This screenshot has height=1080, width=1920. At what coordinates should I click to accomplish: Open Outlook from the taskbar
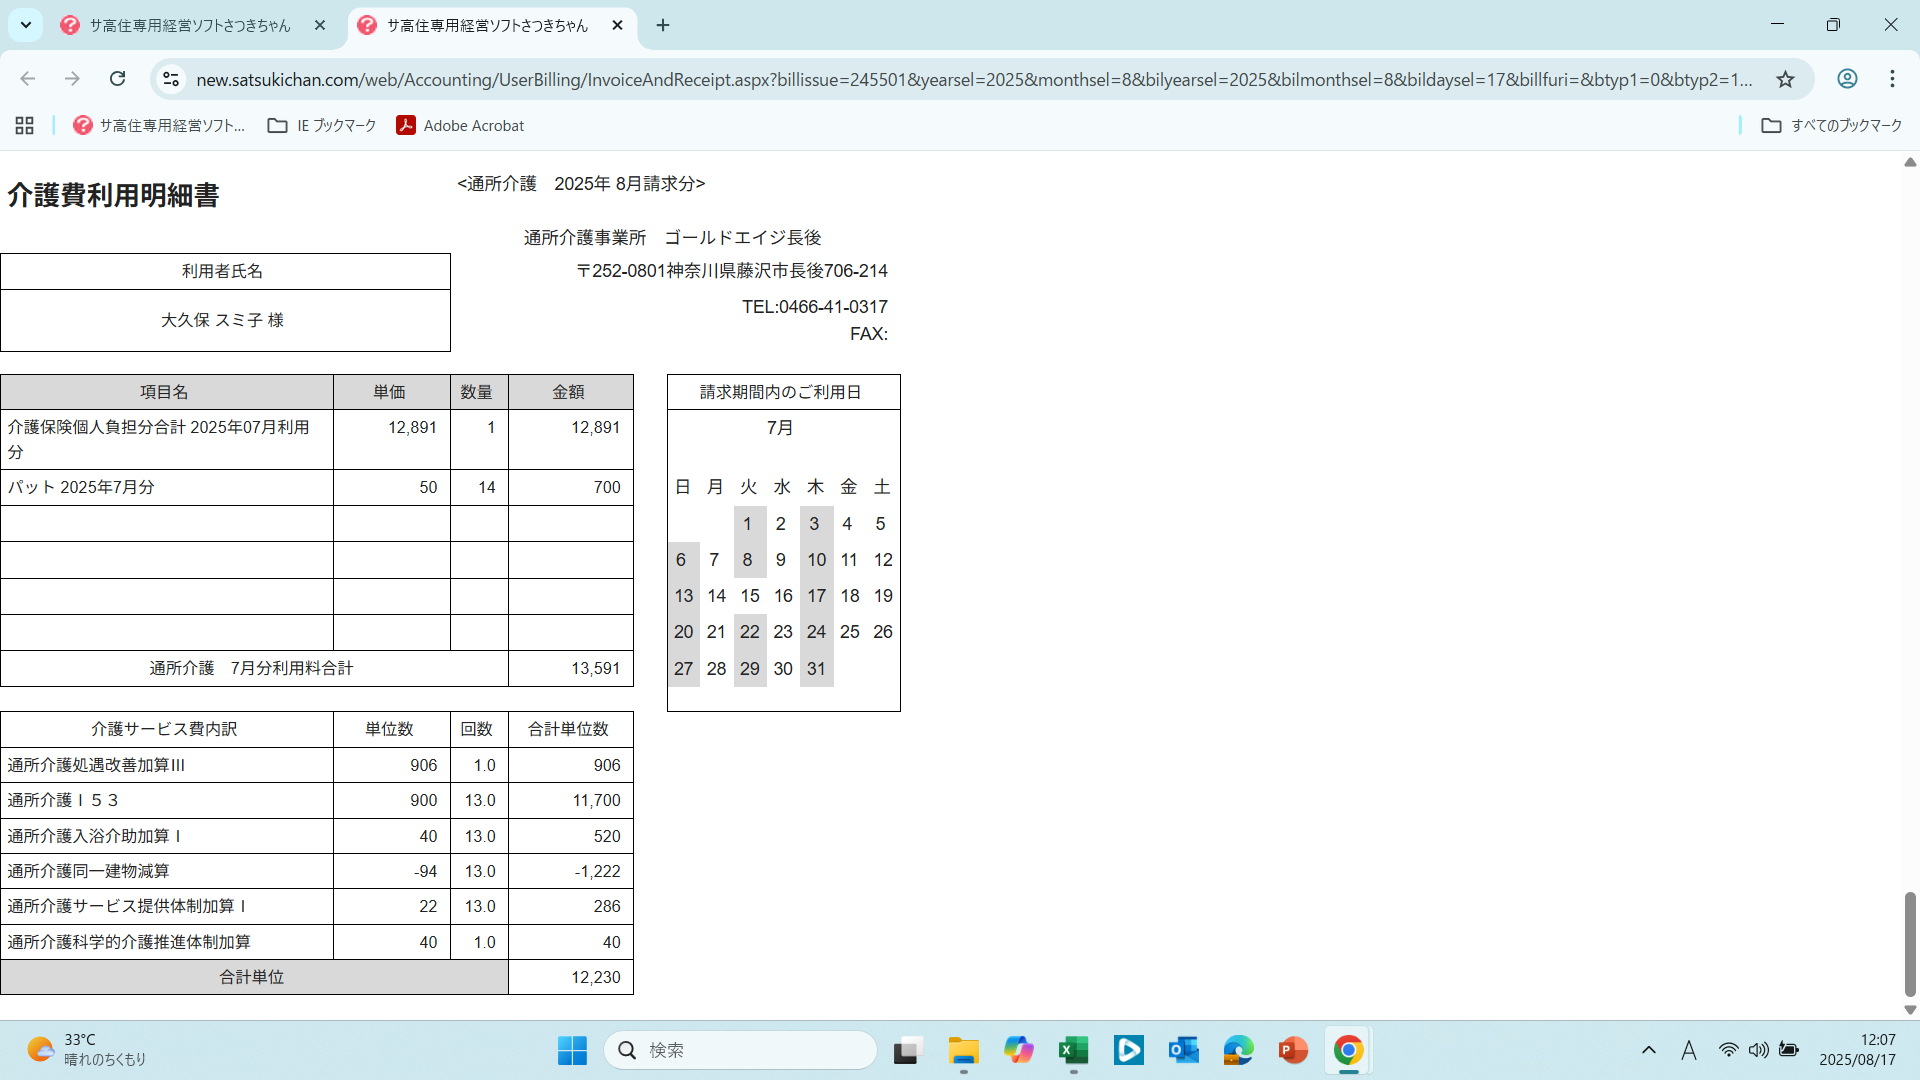pyautogui.click(x=1183, y=1050)
